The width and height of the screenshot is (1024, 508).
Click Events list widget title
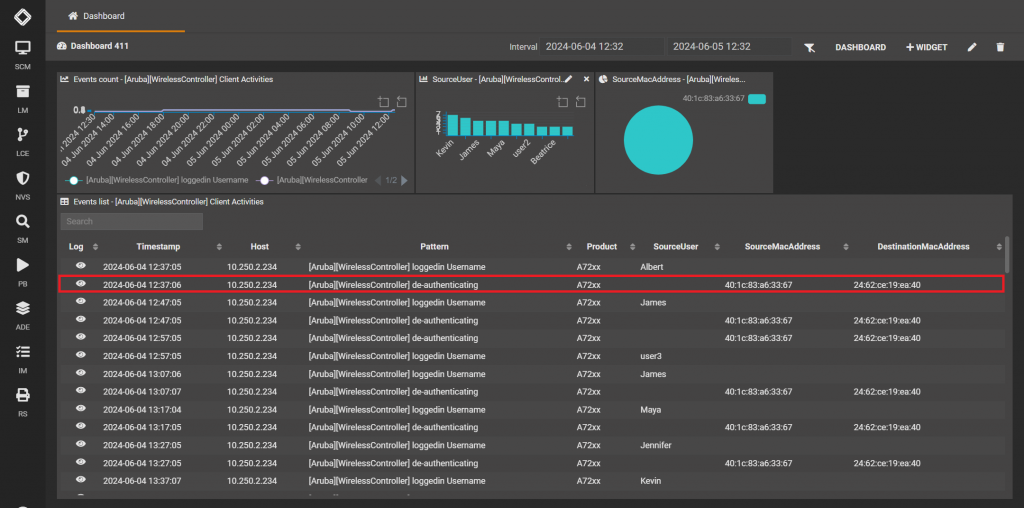pos(168,202)
